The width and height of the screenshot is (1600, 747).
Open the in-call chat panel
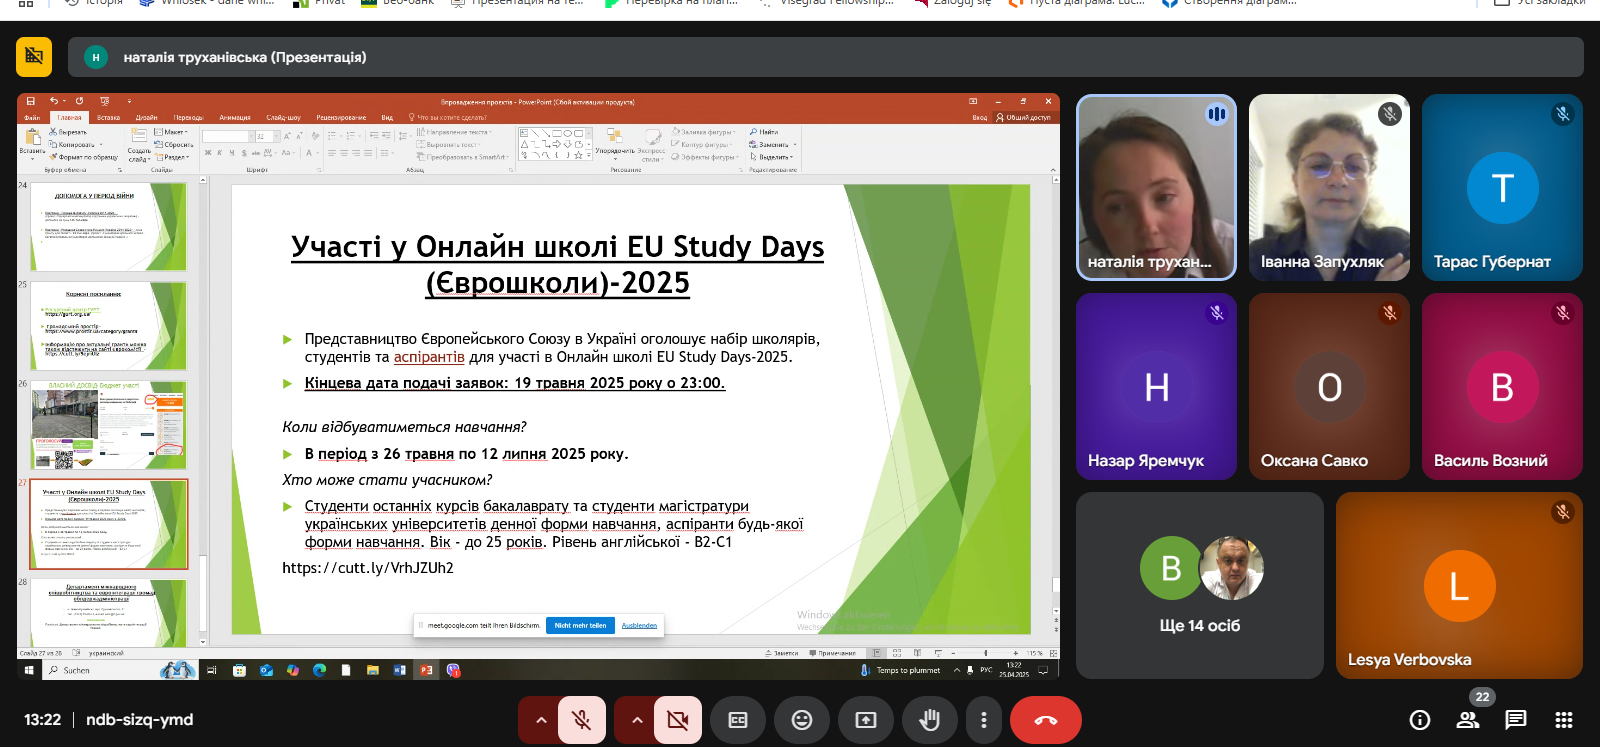pos(1516,720)
